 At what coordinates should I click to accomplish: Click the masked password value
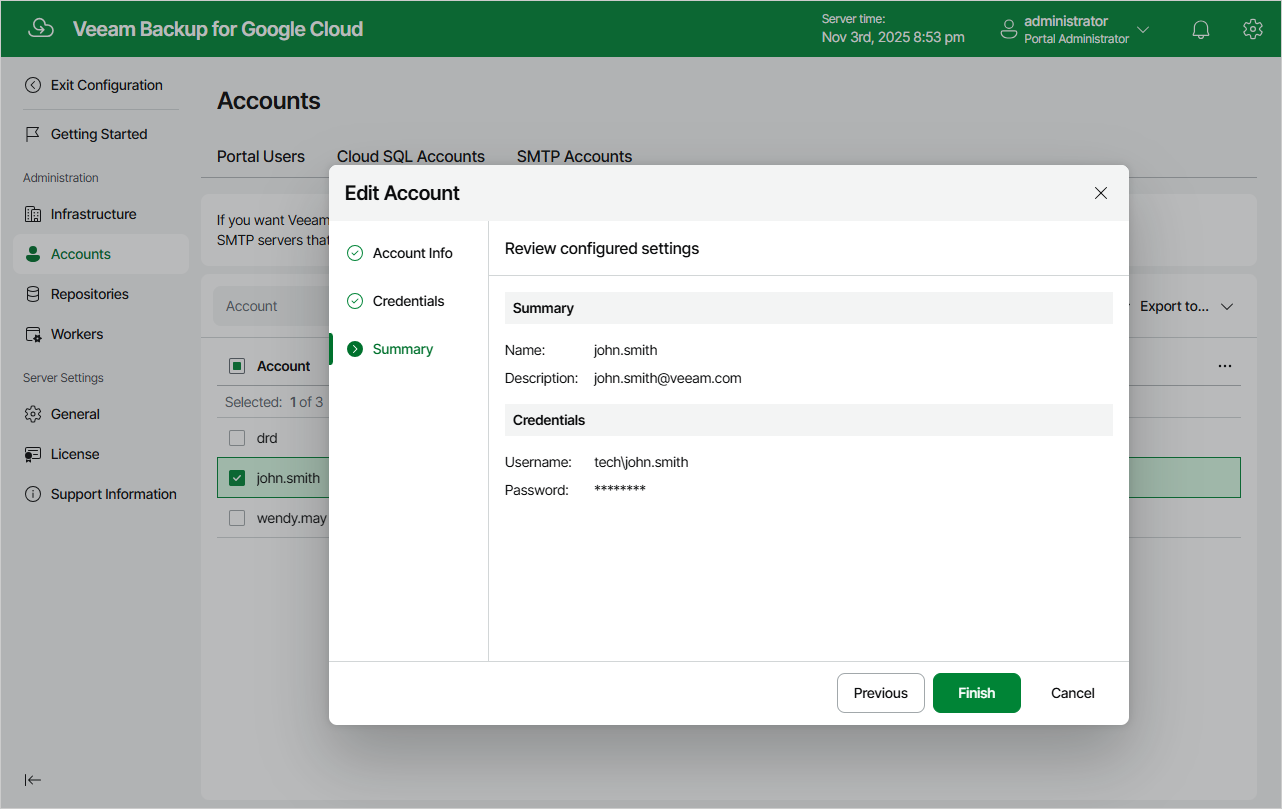(620, 490)
